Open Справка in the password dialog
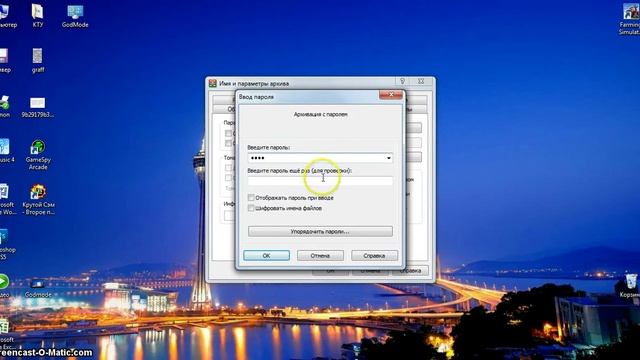The image size is (640, 360). click(374, 256)
